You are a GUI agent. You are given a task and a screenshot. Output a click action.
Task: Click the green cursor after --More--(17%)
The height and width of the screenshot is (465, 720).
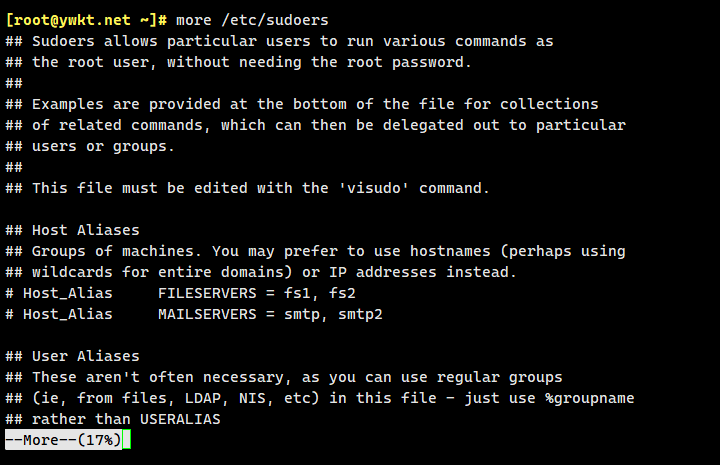tap(127, 440)
